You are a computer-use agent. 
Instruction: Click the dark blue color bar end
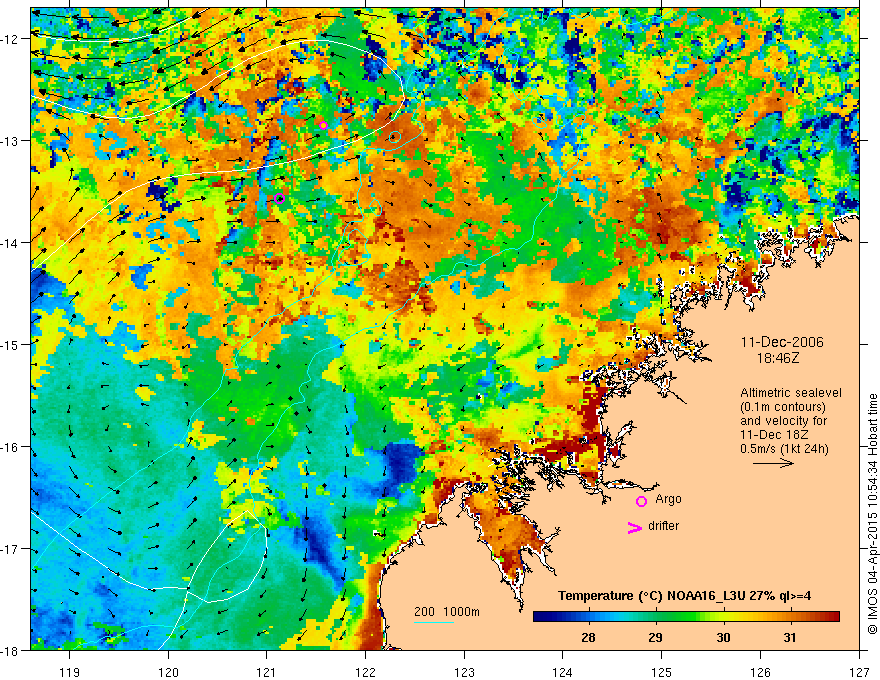pyautogui.click(x=541, y=616)
